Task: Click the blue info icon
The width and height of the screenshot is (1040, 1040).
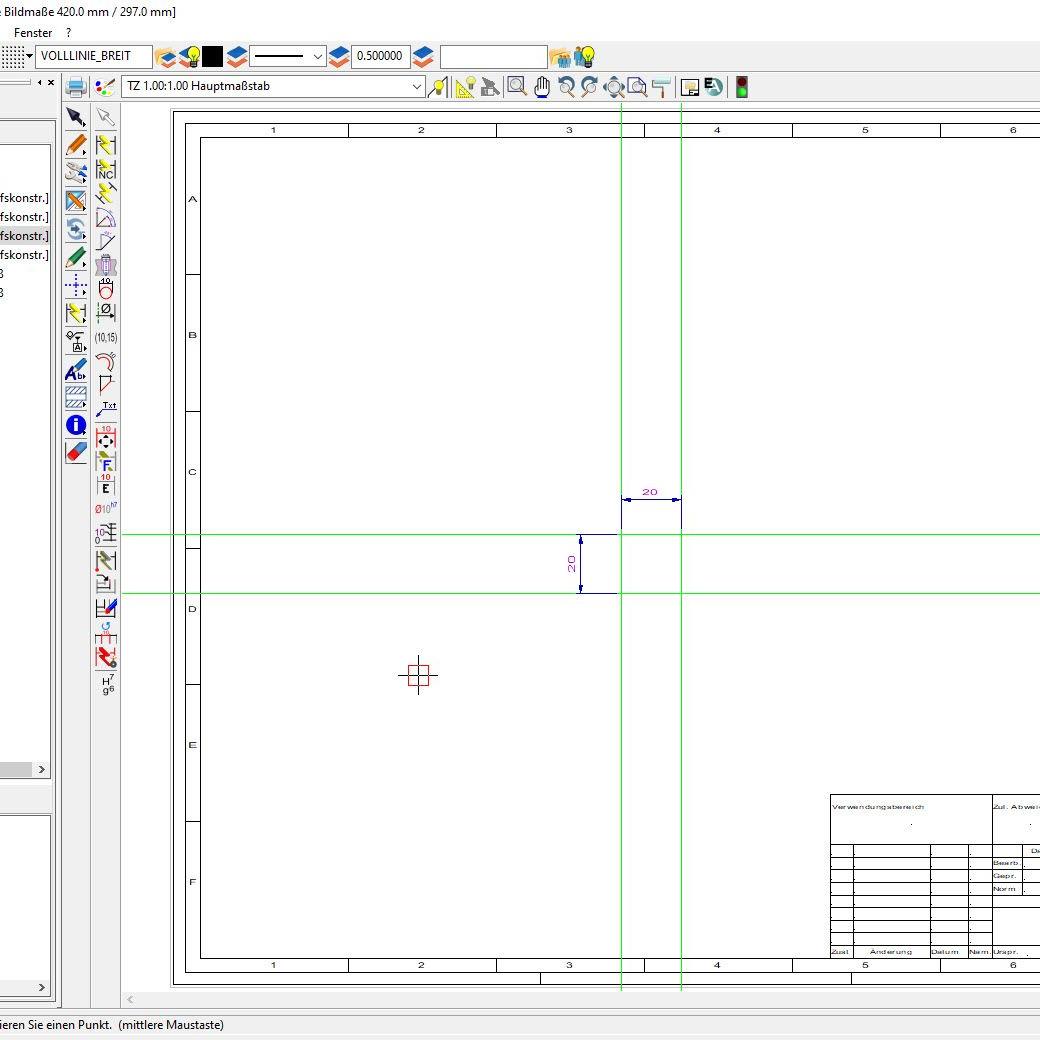Action: coord(76,426)
